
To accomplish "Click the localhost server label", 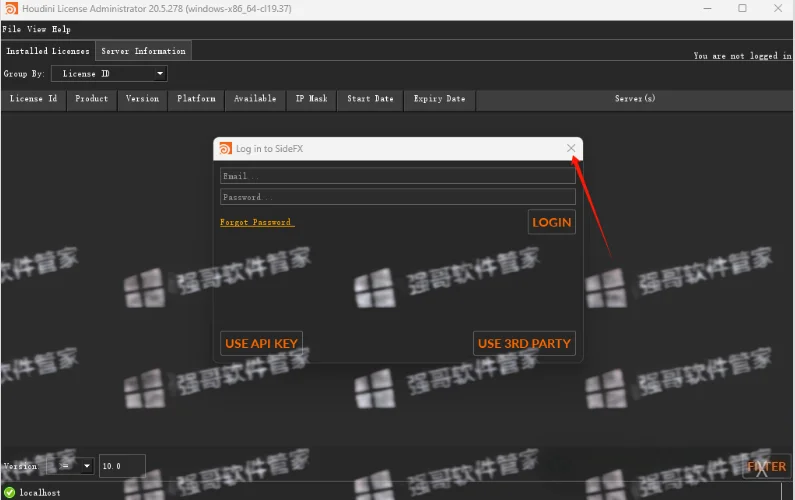I will [x=40, y=492].
